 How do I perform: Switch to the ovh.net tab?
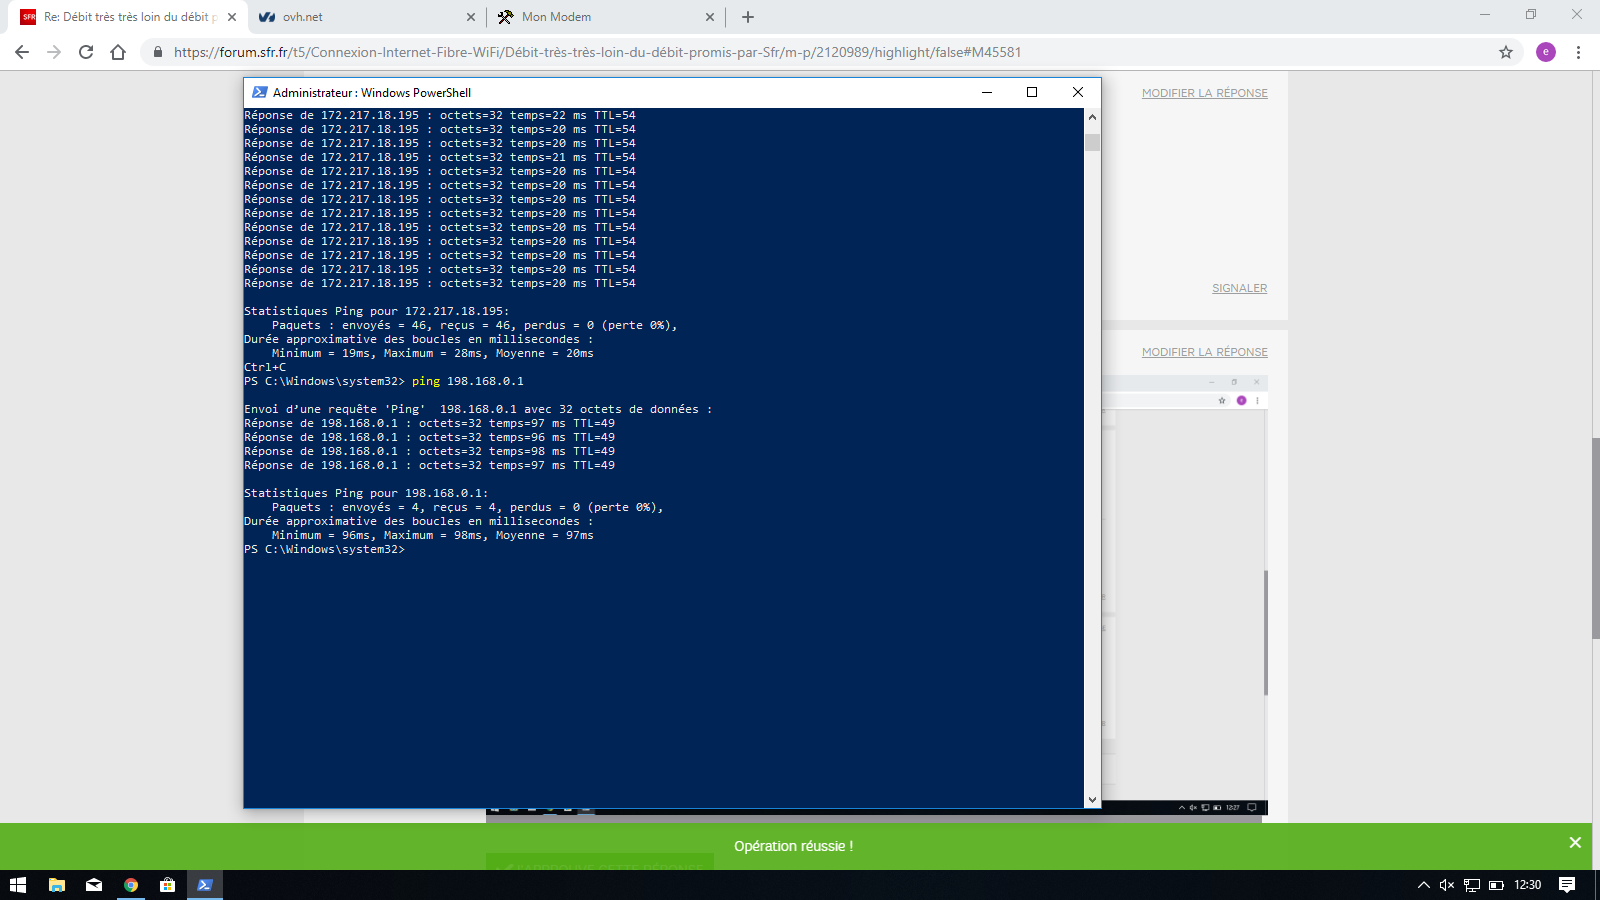[360, 17]
